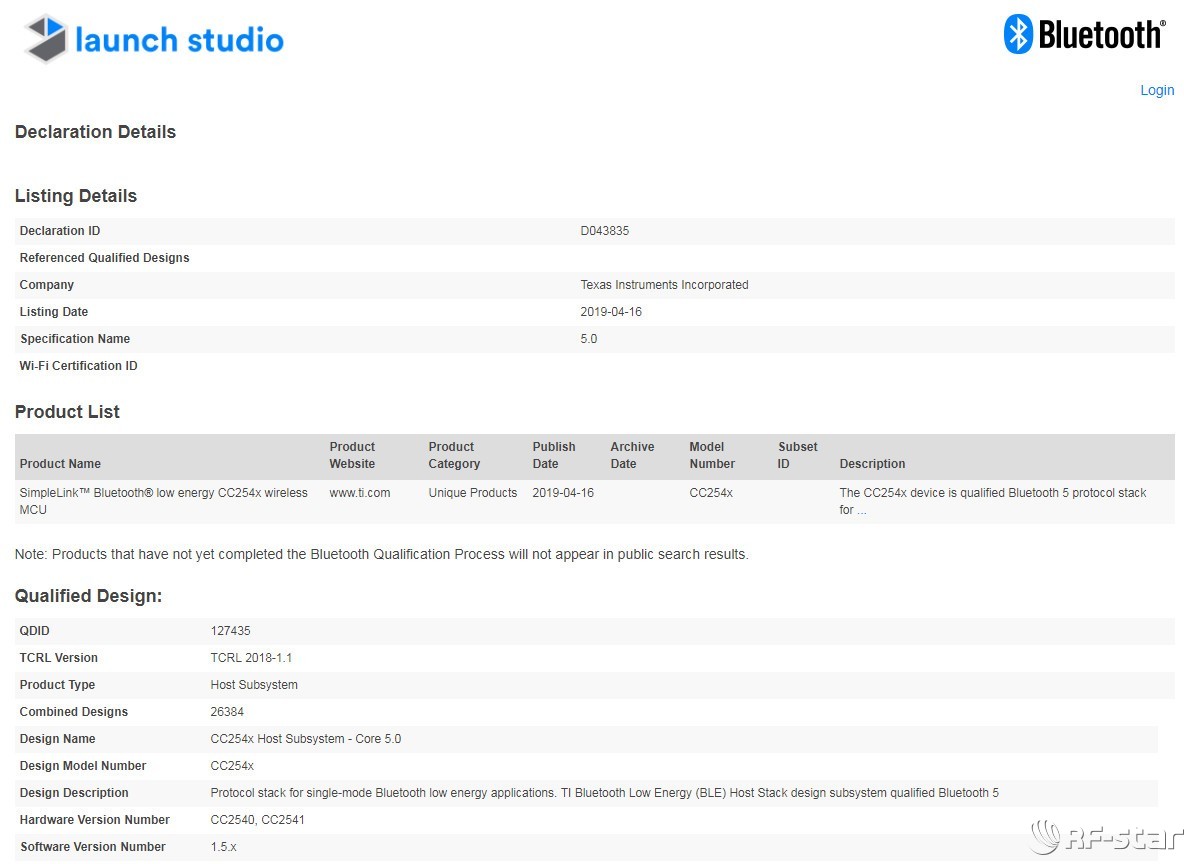This screenshot has height=864, width=1184.
Task: Select the Declaration ID value D043835
Action: click(604, 231)
